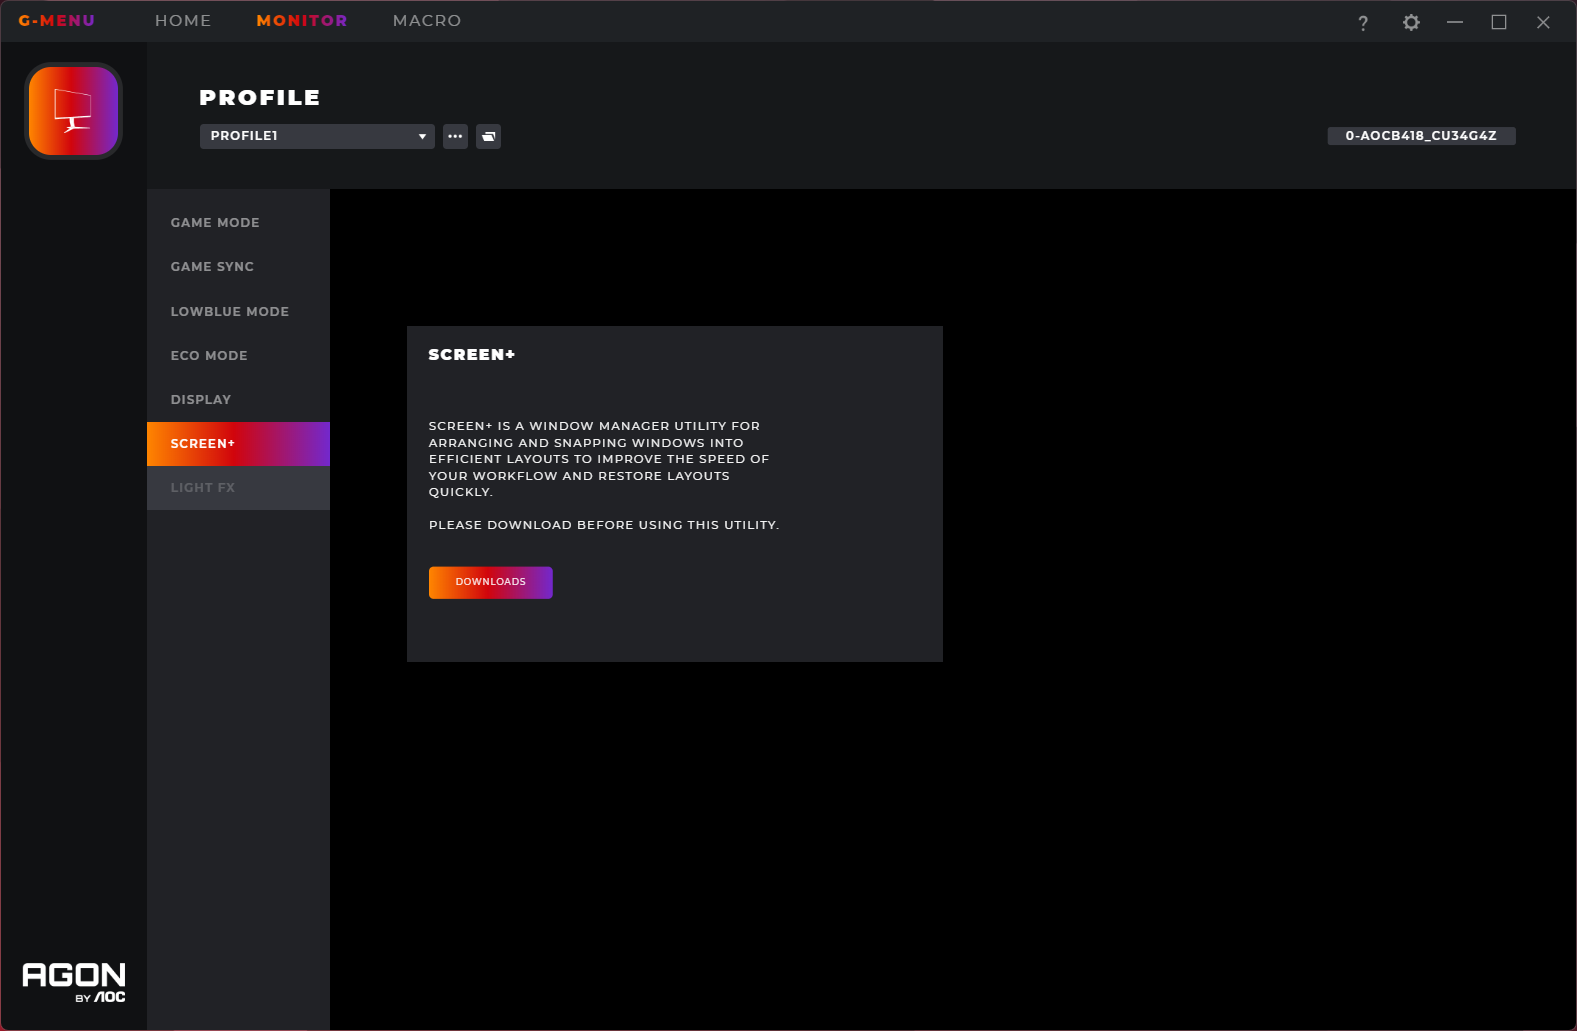Image resolution: width=1577 pixels, height=1031 pixels.
Task: Click the monitor ID 0-AOCB418_CU34G4Z label
Action: pos(1421,136)
